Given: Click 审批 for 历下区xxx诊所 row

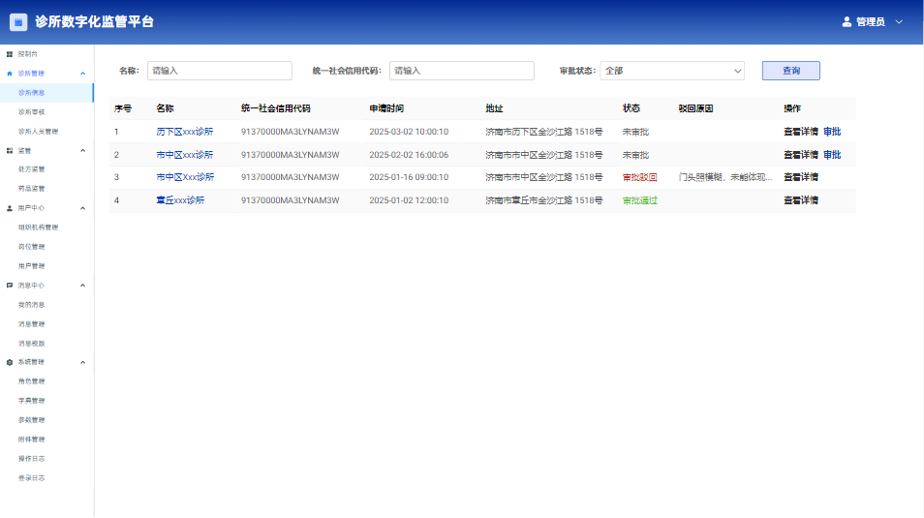Looking at the screenshot, I should (x=832, y=132).
